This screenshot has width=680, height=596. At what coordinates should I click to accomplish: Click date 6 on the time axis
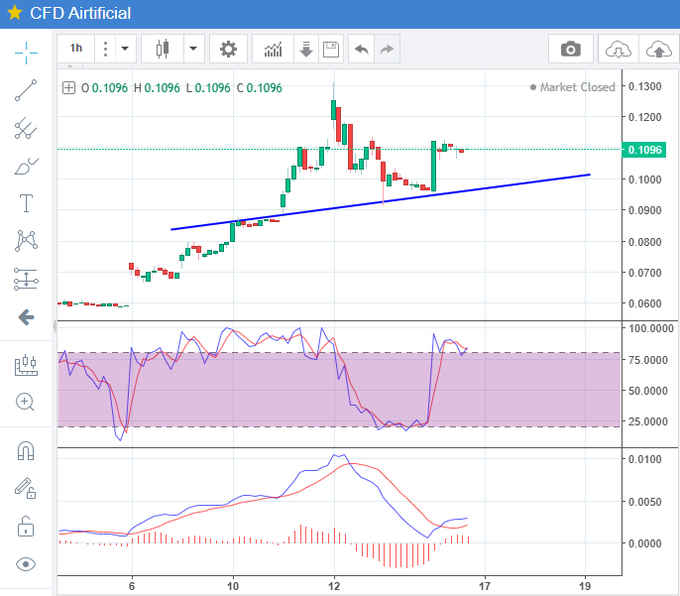tap(132, 586)
